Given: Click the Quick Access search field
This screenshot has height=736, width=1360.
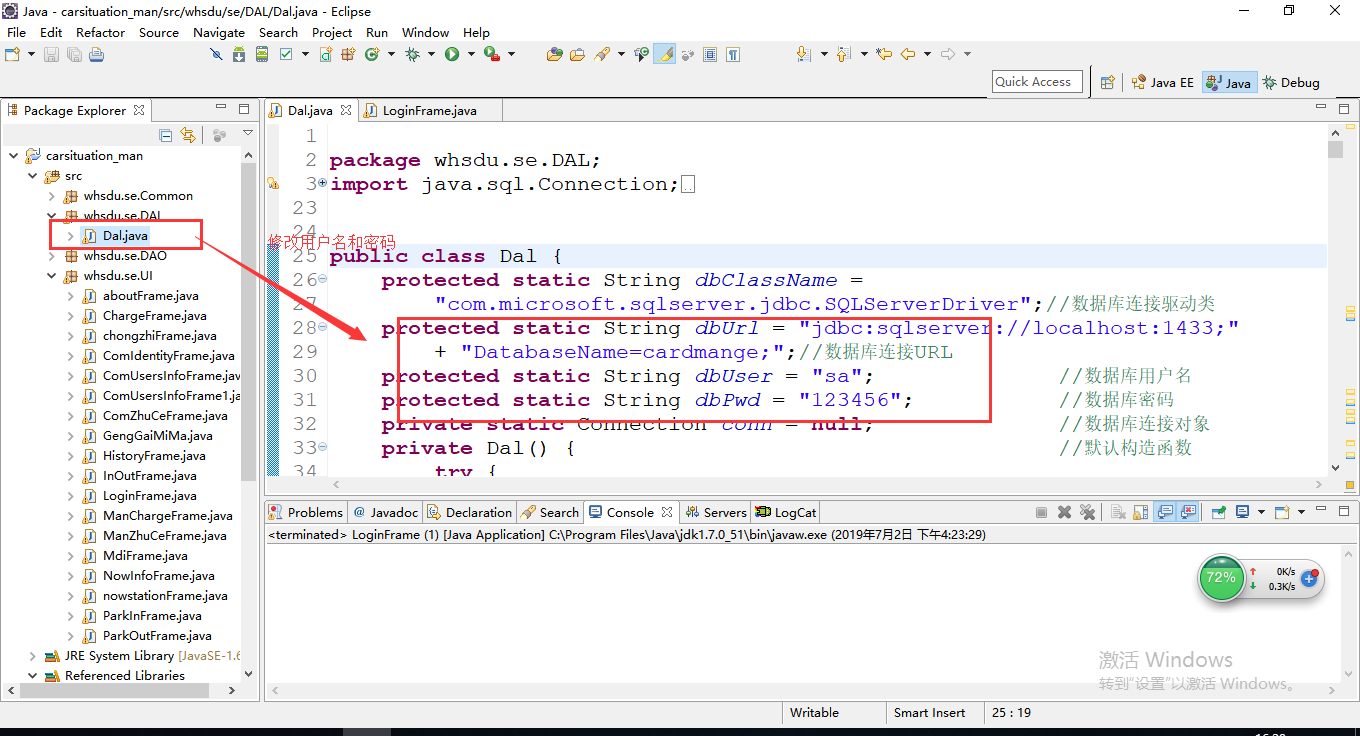Looking at the screenshot, I should coord(1037,82).
